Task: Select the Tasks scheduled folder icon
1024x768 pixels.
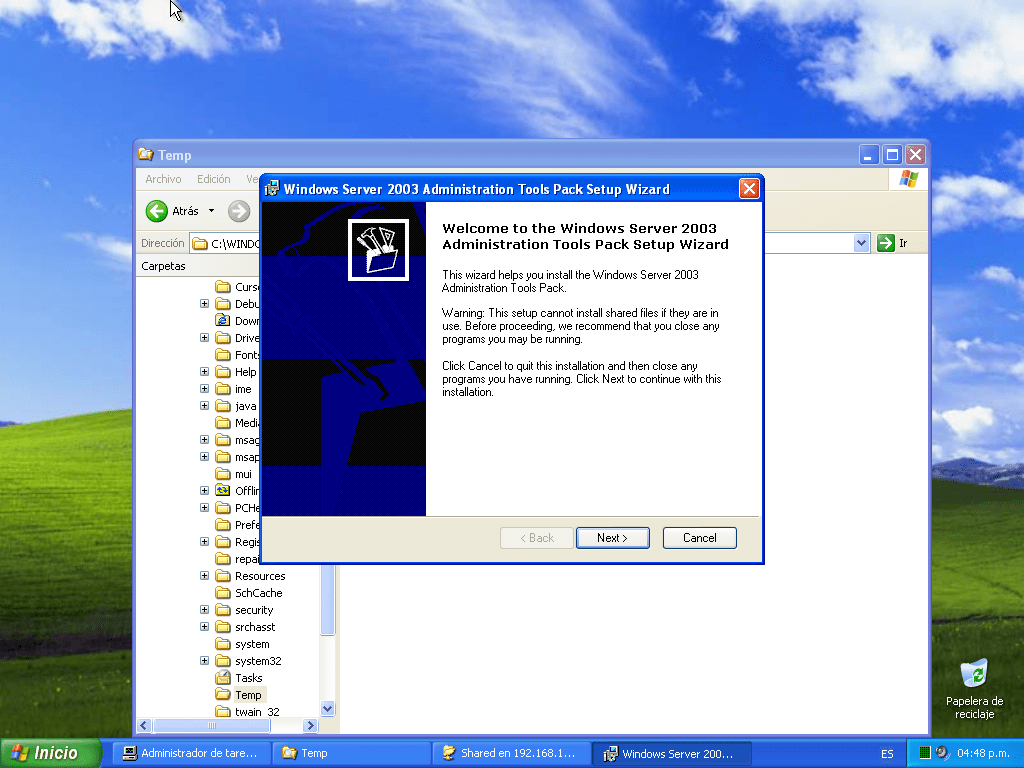Action: (x=223, y=678)
